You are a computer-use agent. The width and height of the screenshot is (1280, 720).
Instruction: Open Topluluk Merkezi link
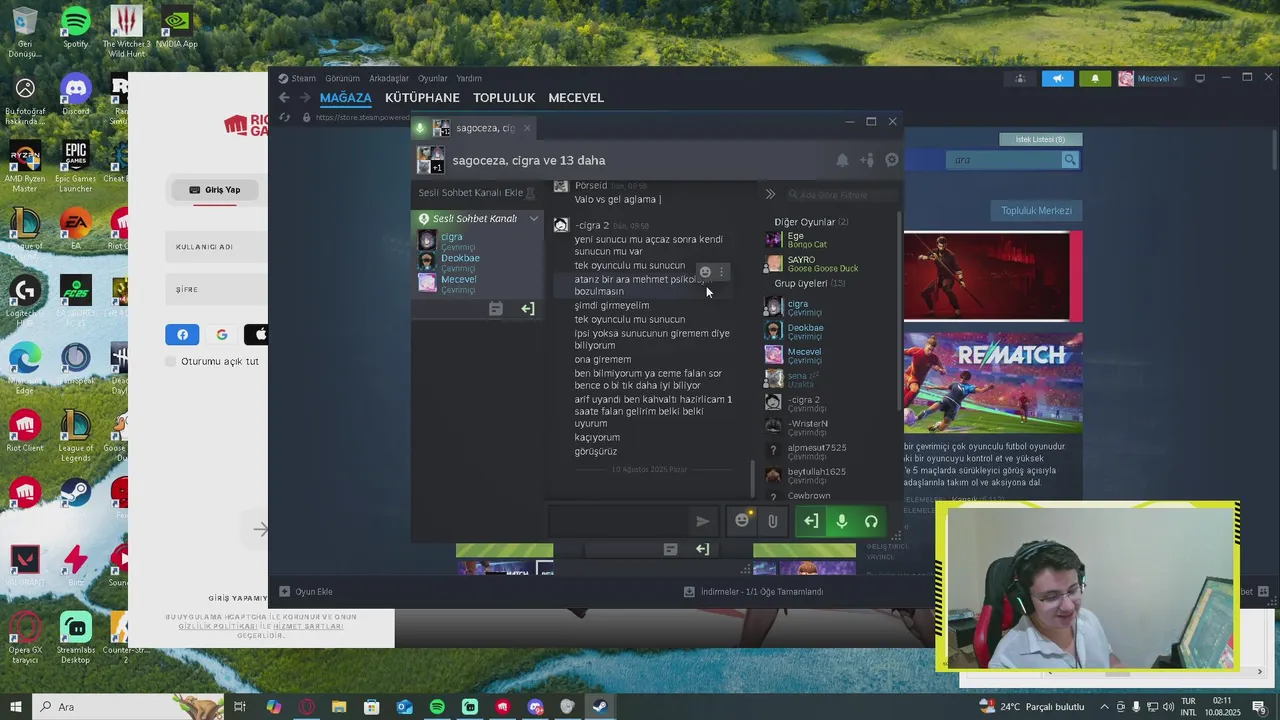[x=1037, y=211]
